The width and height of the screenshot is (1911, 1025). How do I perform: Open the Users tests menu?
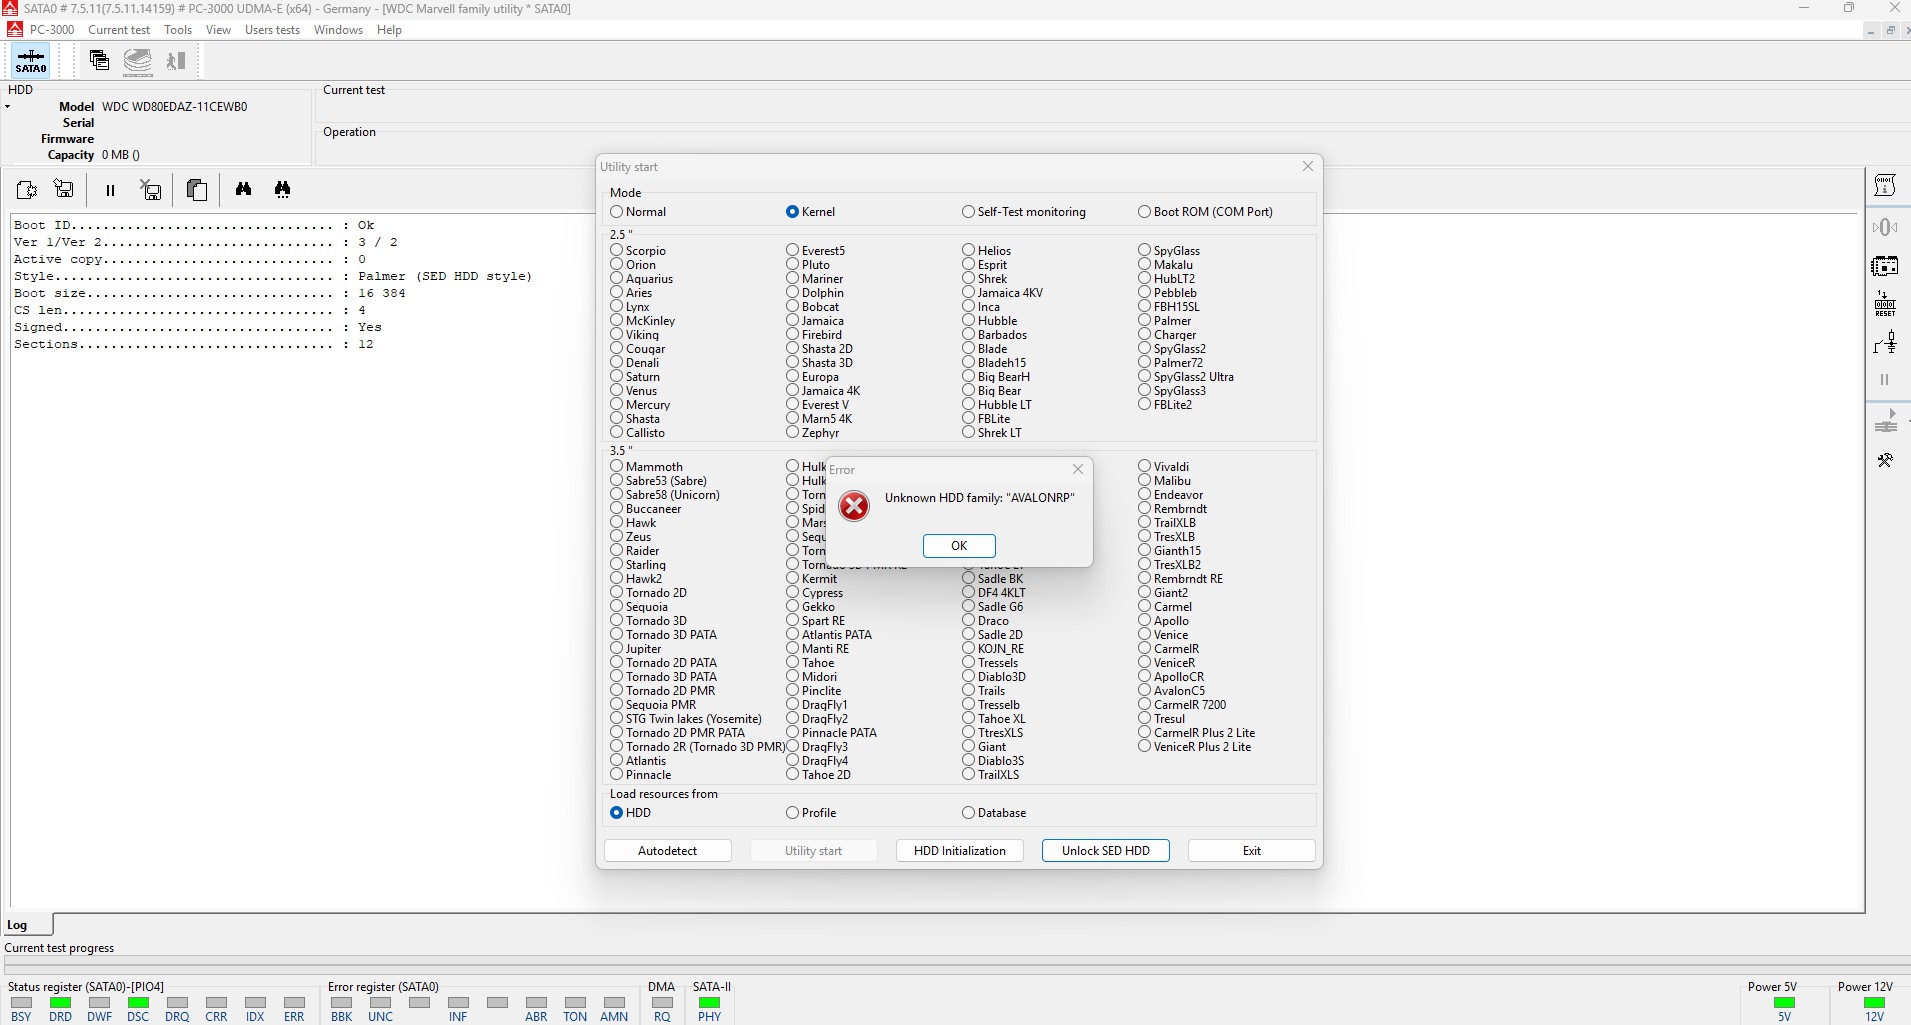(x=272, y=30)
